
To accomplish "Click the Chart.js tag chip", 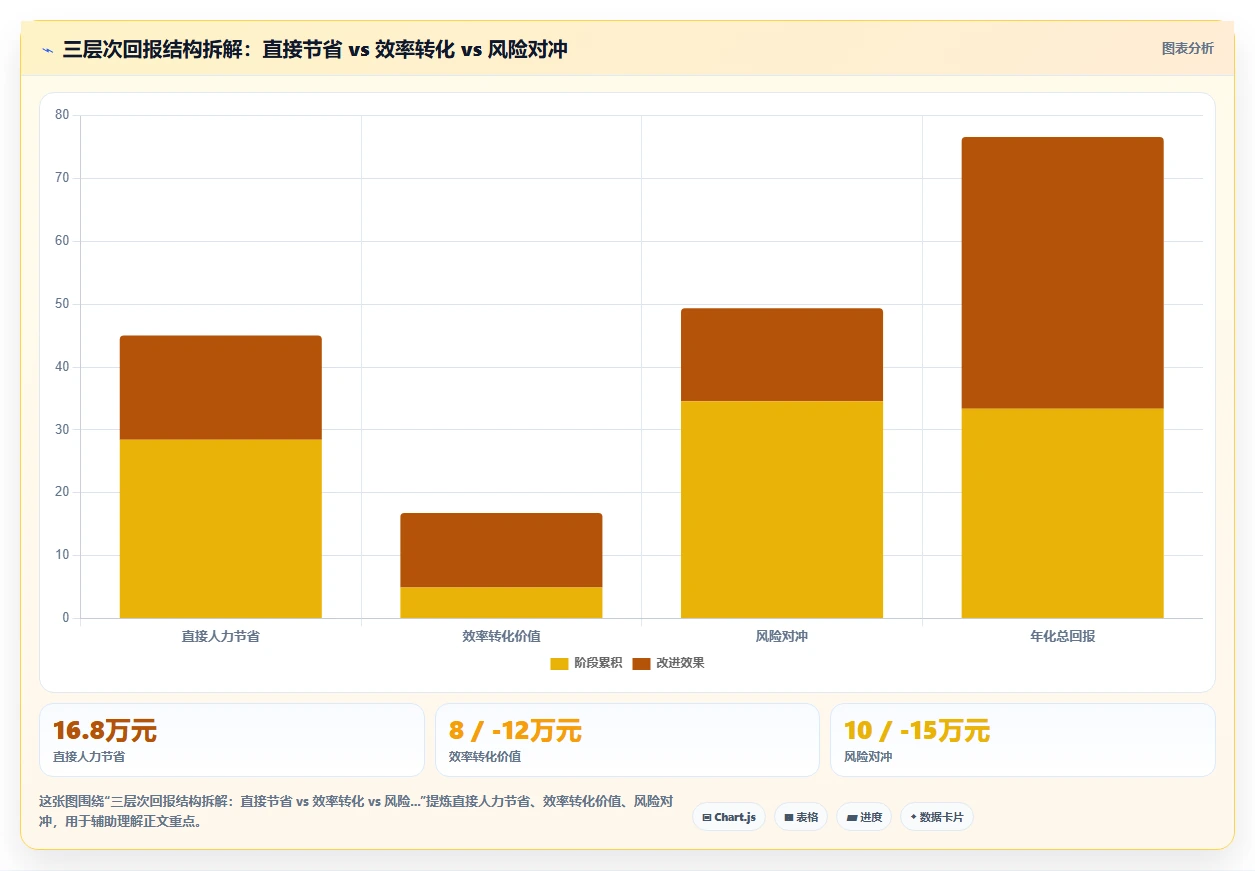I will (729, 817).
